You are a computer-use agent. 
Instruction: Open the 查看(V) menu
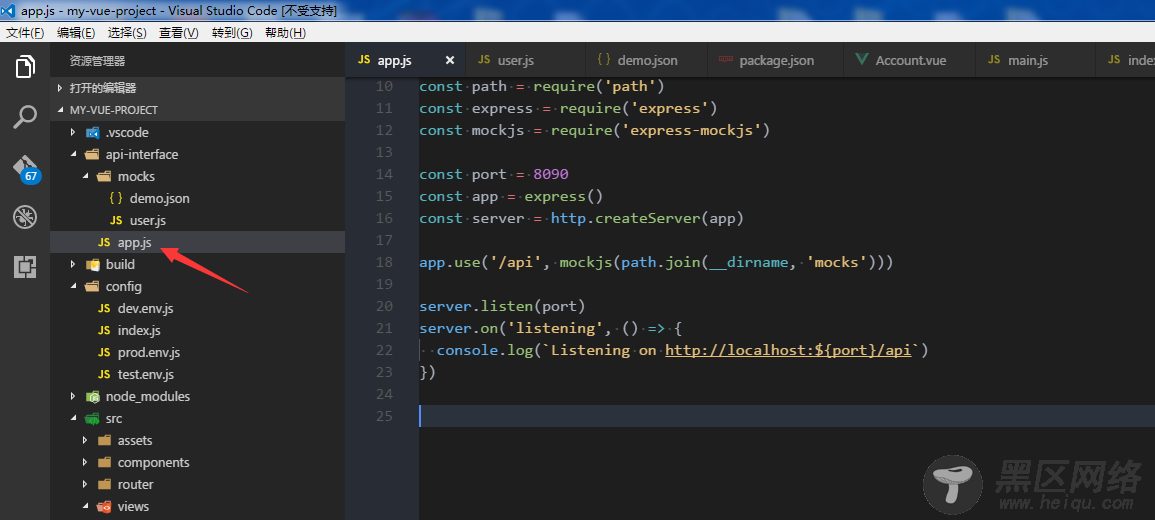coord(179,32)
